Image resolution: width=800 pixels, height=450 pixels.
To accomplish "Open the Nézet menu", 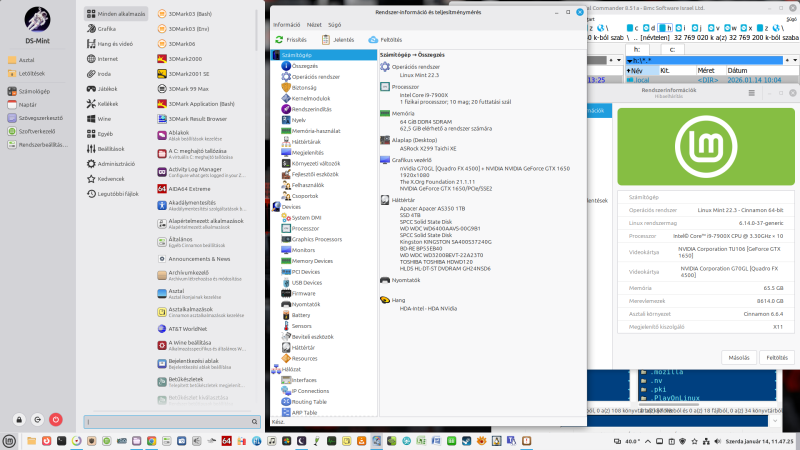I will click(314, 24).
